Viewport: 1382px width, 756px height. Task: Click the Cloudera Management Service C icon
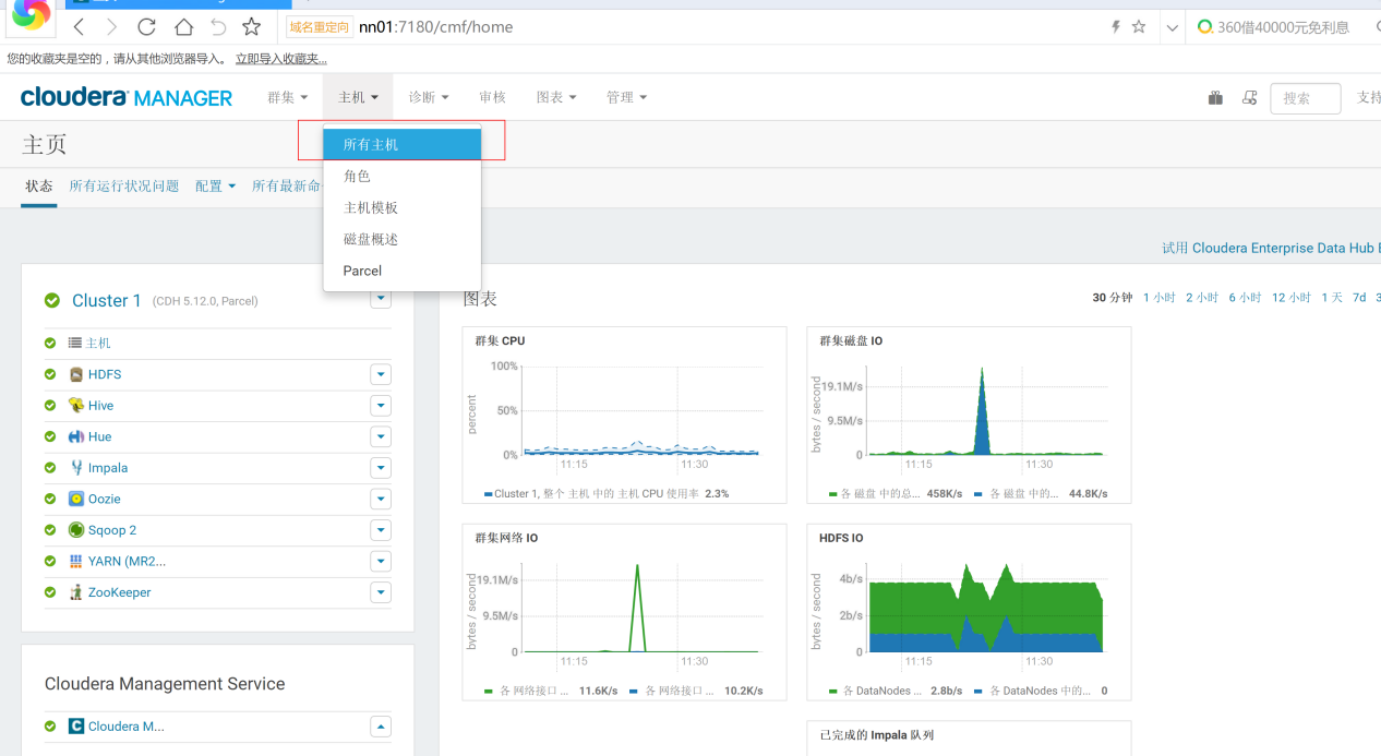click(76, 726)
